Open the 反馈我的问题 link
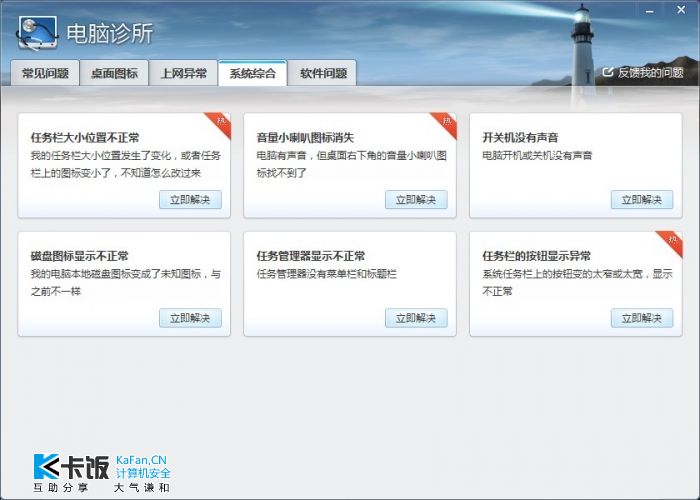700x500 pixels. point(650,72)
